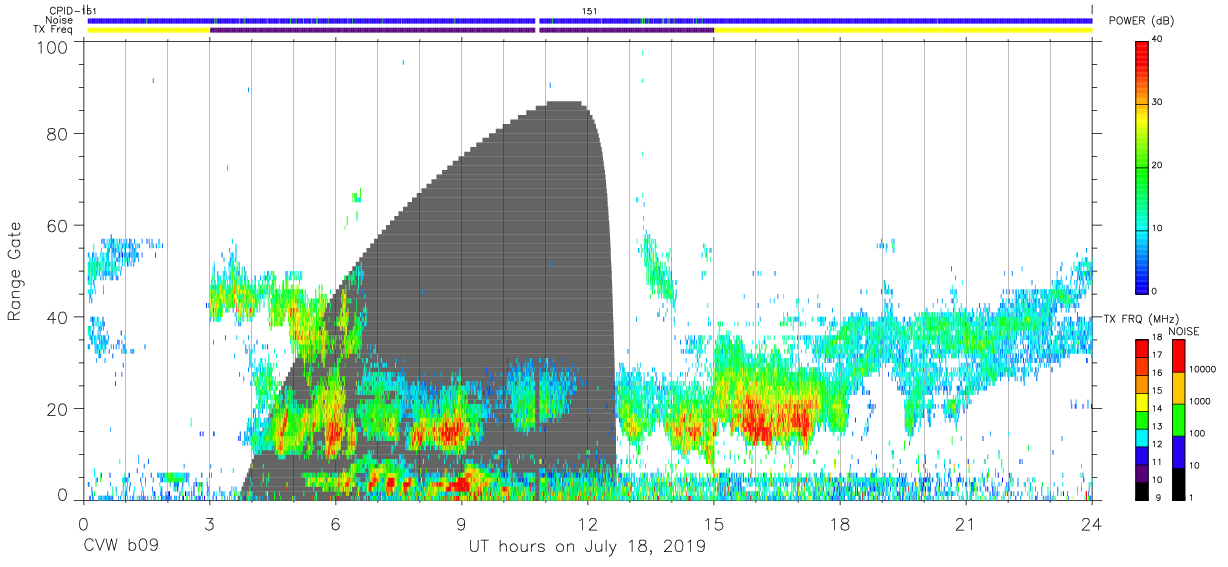1228x567 pixels.
Task: Click the power colorbar gradient strip
Action: pos(1142,166)
